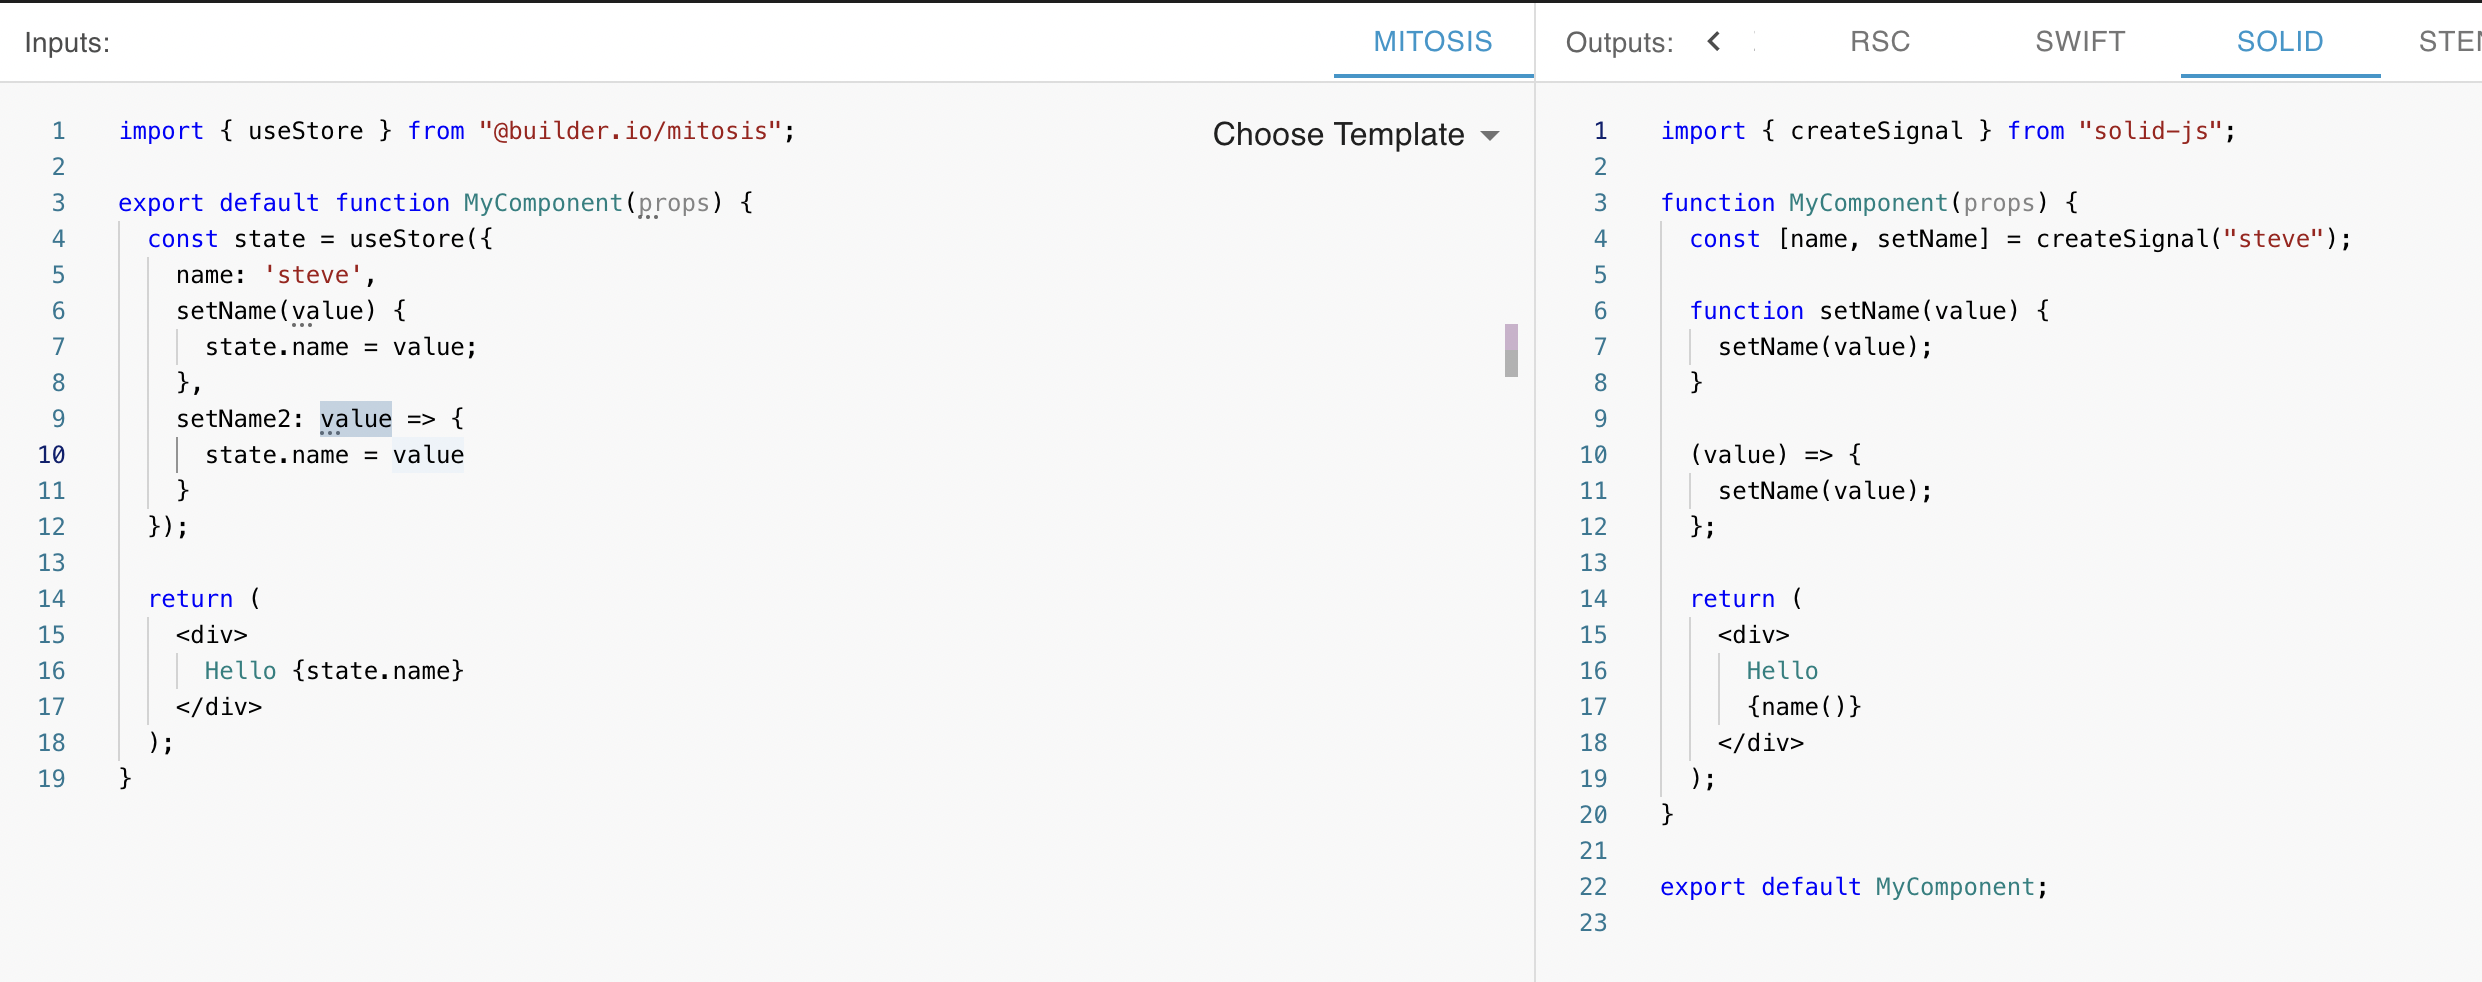Select the SOLID output tab

tap(2279, 42)
